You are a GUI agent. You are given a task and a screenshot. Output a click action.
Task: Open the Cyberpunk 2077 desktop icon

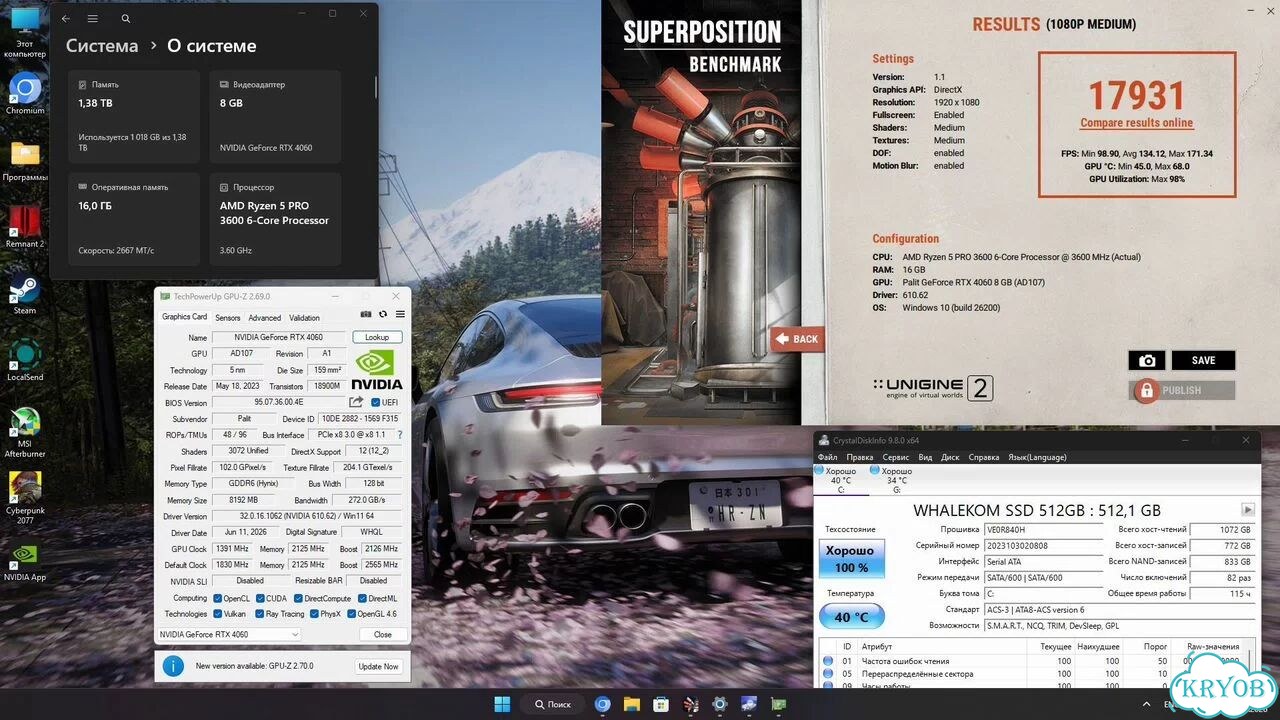pyautogui.click(x=25, y=499)
